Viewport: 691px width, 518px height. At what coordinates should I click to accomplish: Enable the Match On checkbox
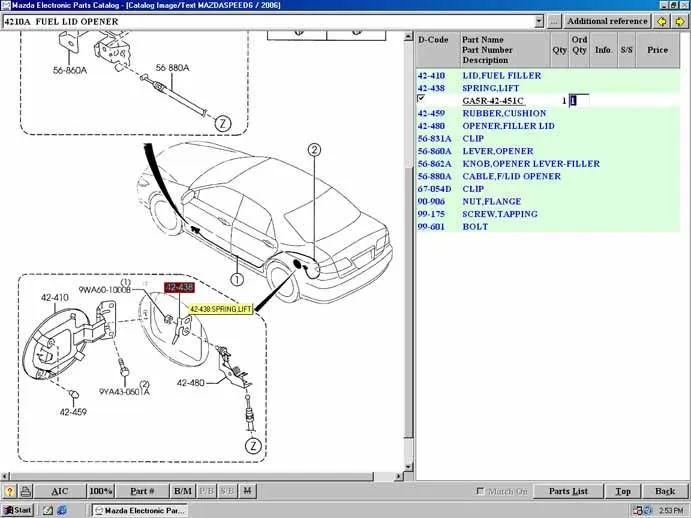pos(481,491)
